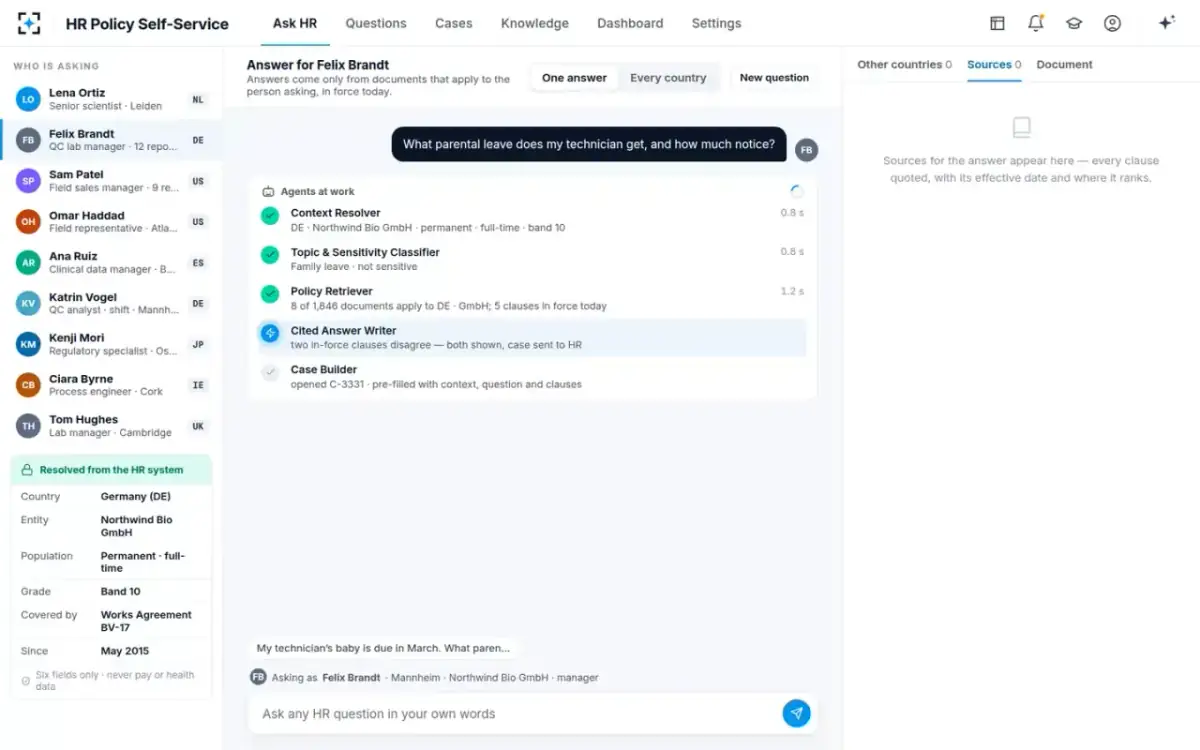This screenshot has height=750, width=1200.
Task: Go to the Ask HR tab
Action: click(x=295, y=23)
